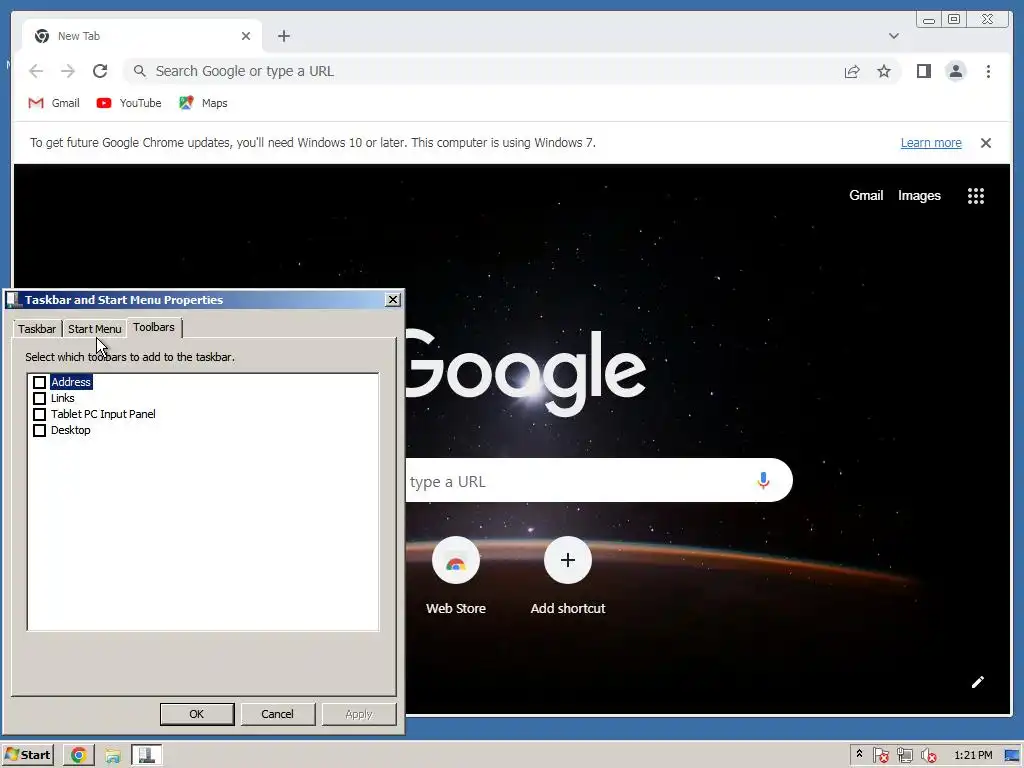
Task: Open Images link on Google page
Action: pyautogui.click(x=919, y=195)
